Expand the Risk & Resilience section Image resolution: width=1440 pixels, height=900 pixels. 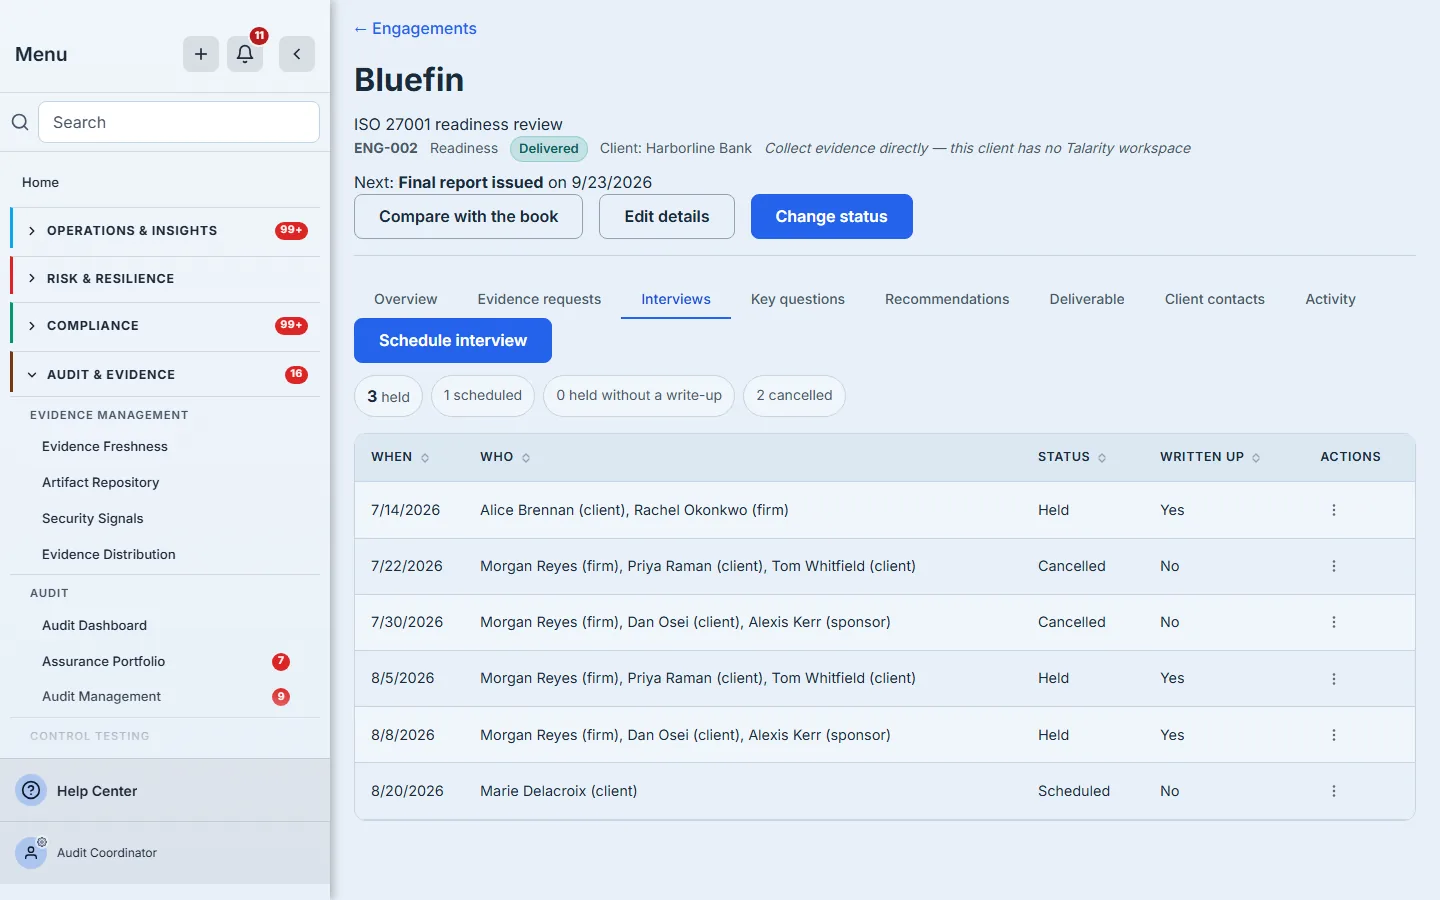click(166, 278)
